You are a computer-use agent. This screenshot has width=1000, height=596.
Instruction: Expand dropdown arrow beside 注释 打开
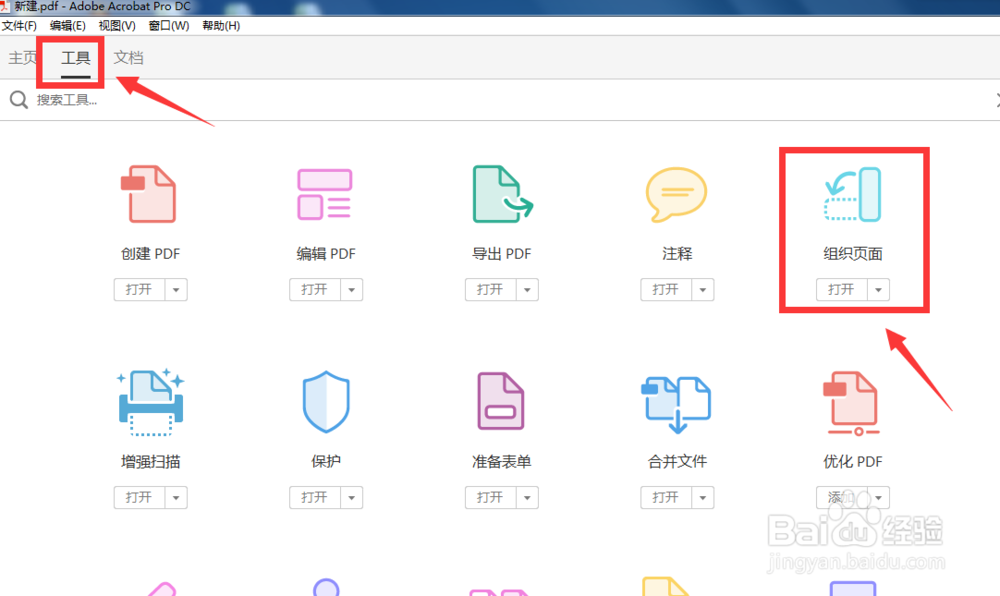pyautogui.click(x=703, y=289)
